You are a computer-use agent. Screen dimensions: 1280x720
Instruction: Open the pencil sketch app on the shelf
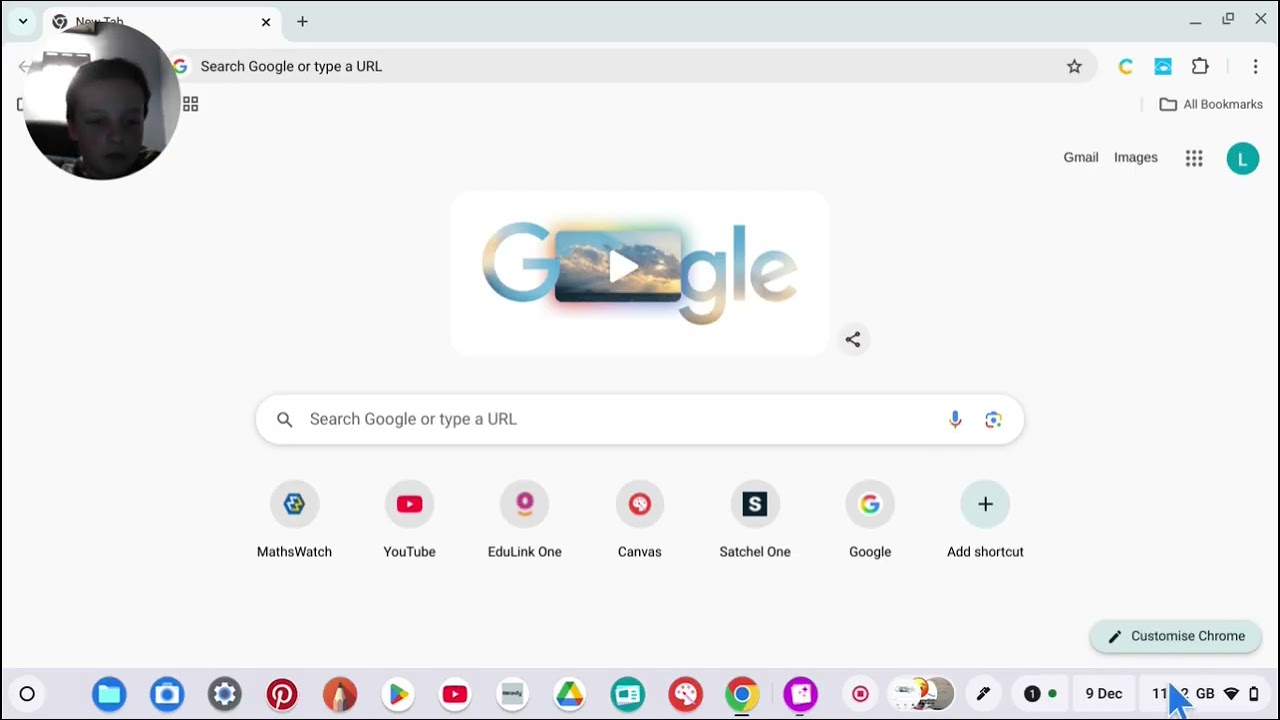(340, 694)
